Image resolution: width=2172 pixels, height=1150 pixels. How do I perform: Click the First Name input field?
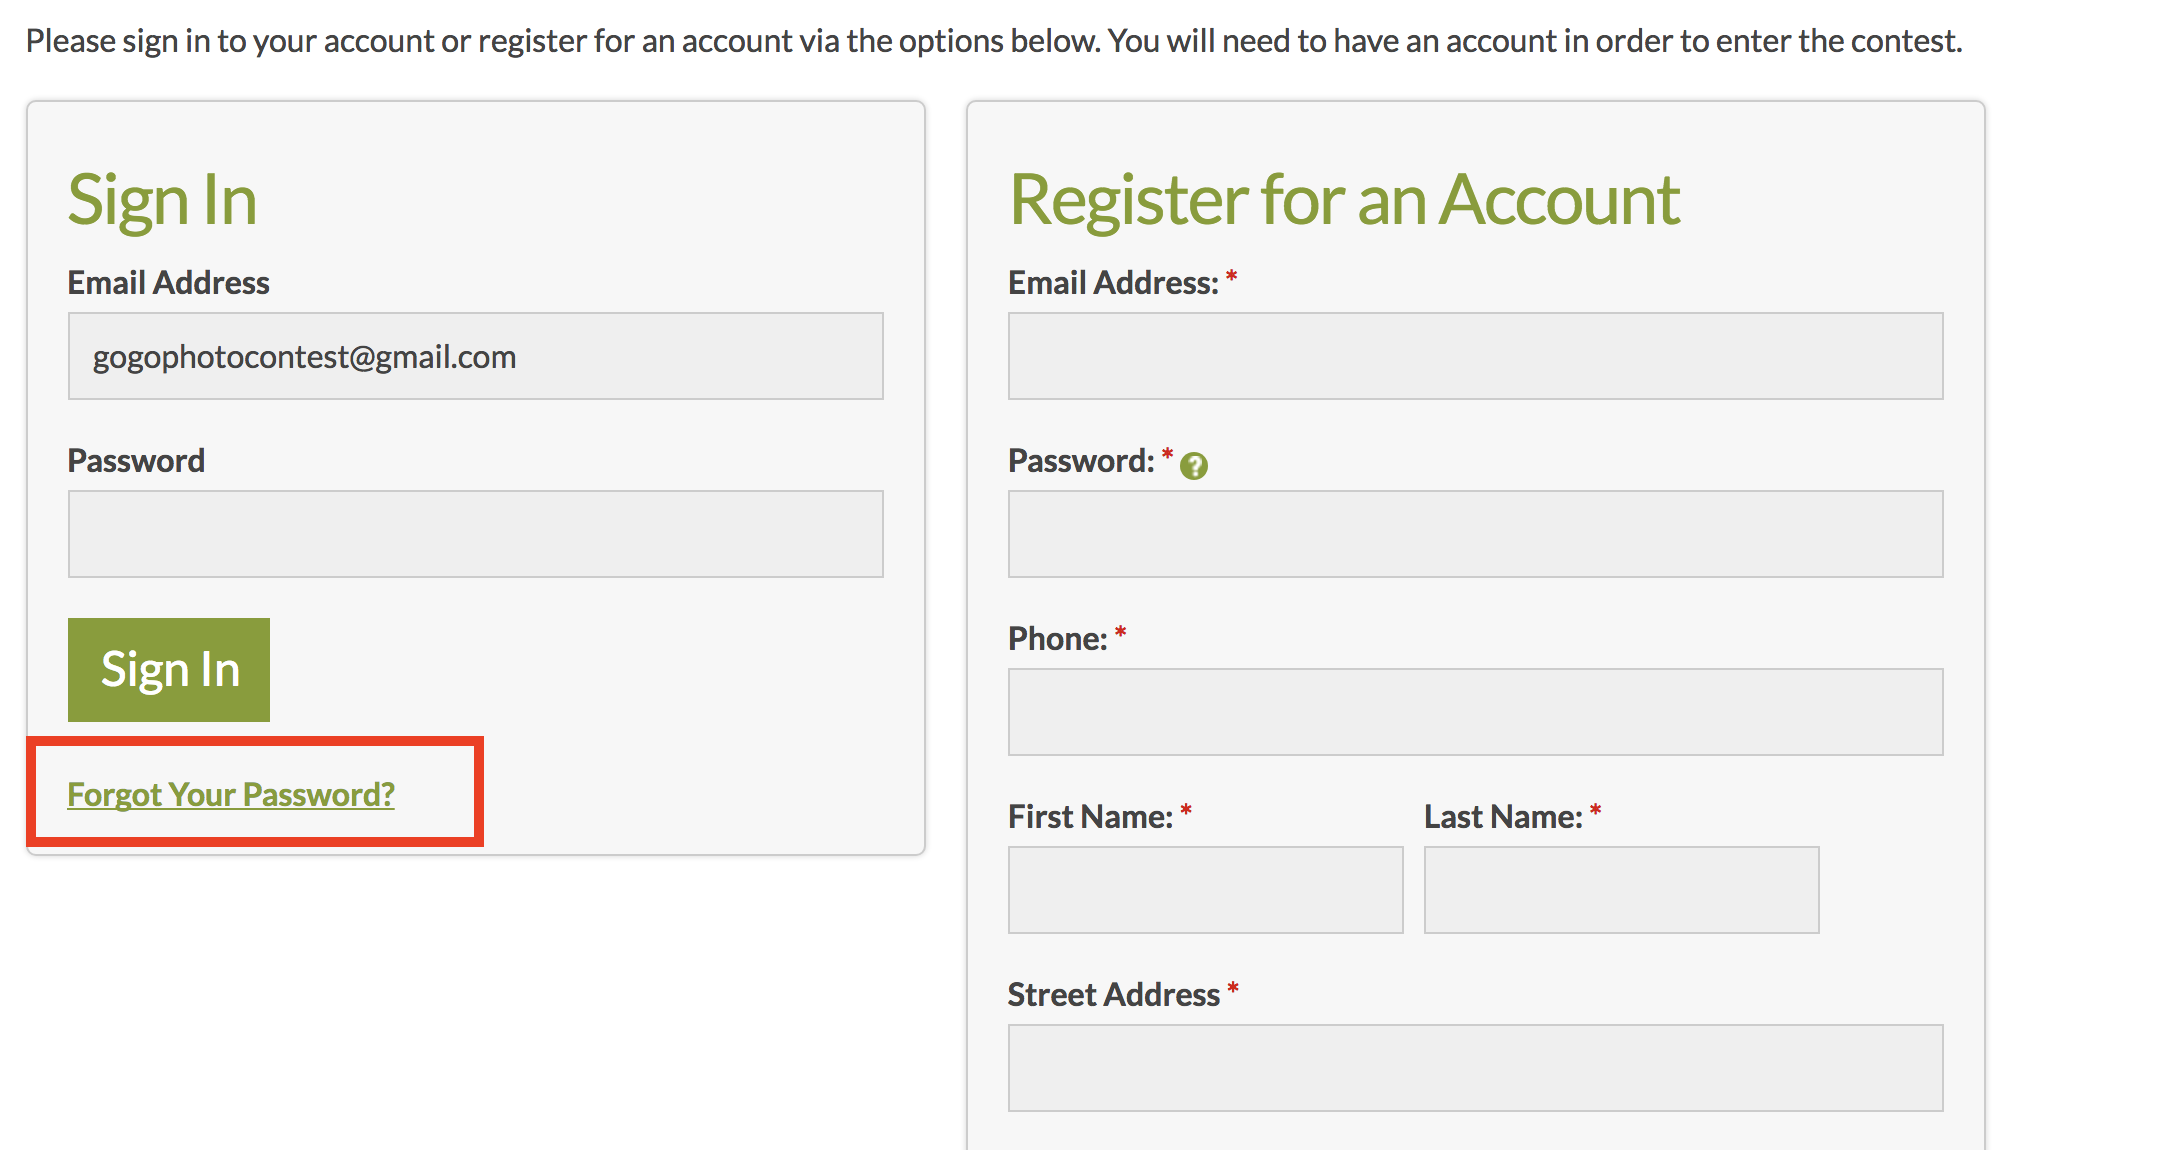pyautogui.click(x=1206, y=890)
